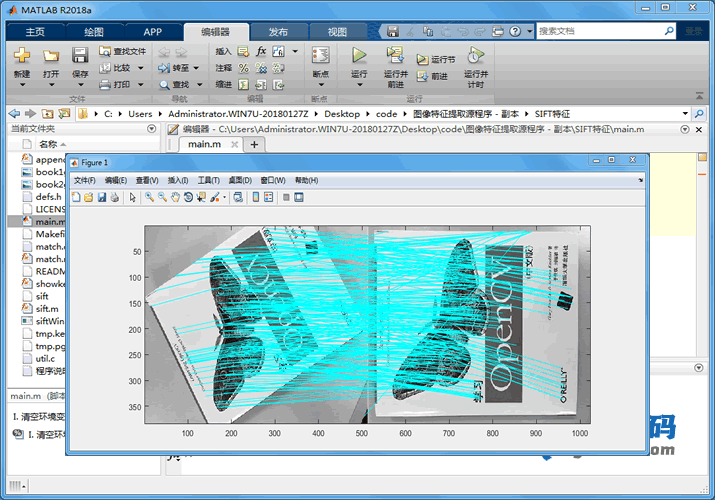This screenshot has height=500, width=715.
Task: Click Zoom Out tool in Figure 1 toolbar
Action: pos(162,197)
